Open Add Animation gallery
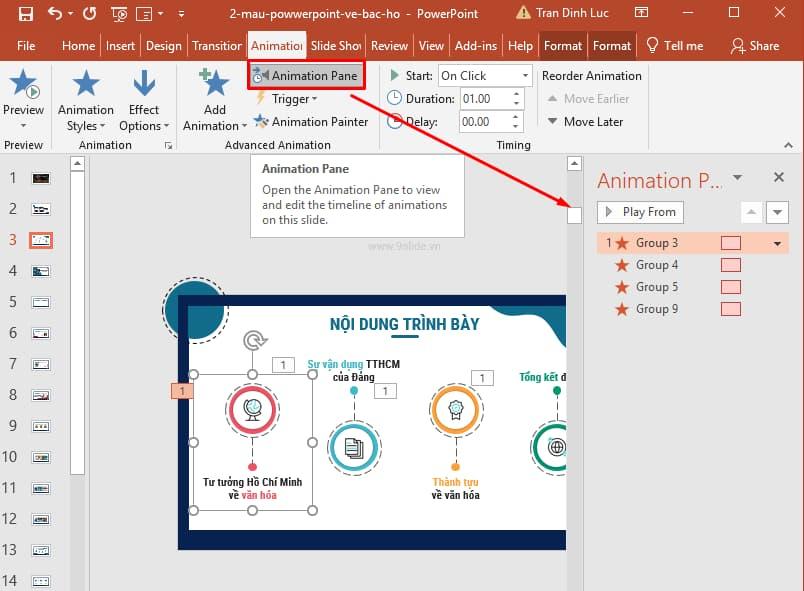Image resolution: width=804 pixels, height=591 pixels. [x=213, y=100]
